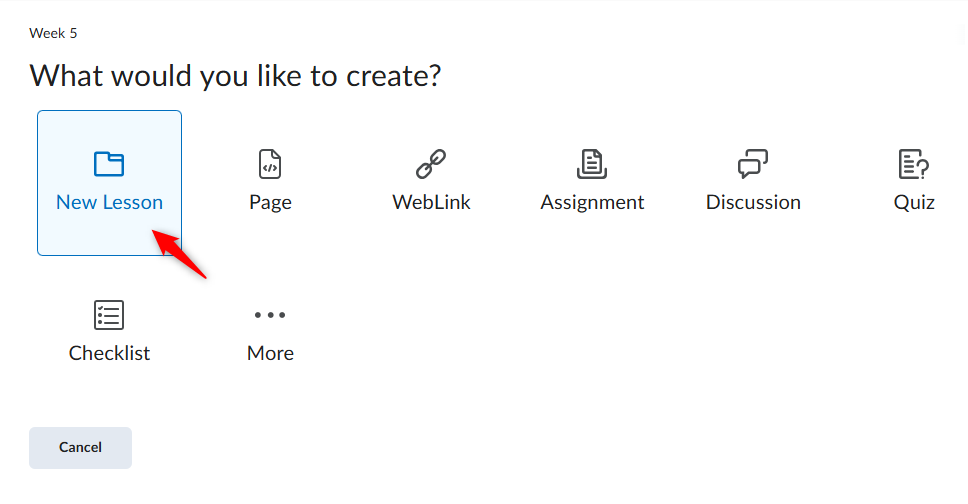
Task: Select the WebLink text label
Action: 431,203
